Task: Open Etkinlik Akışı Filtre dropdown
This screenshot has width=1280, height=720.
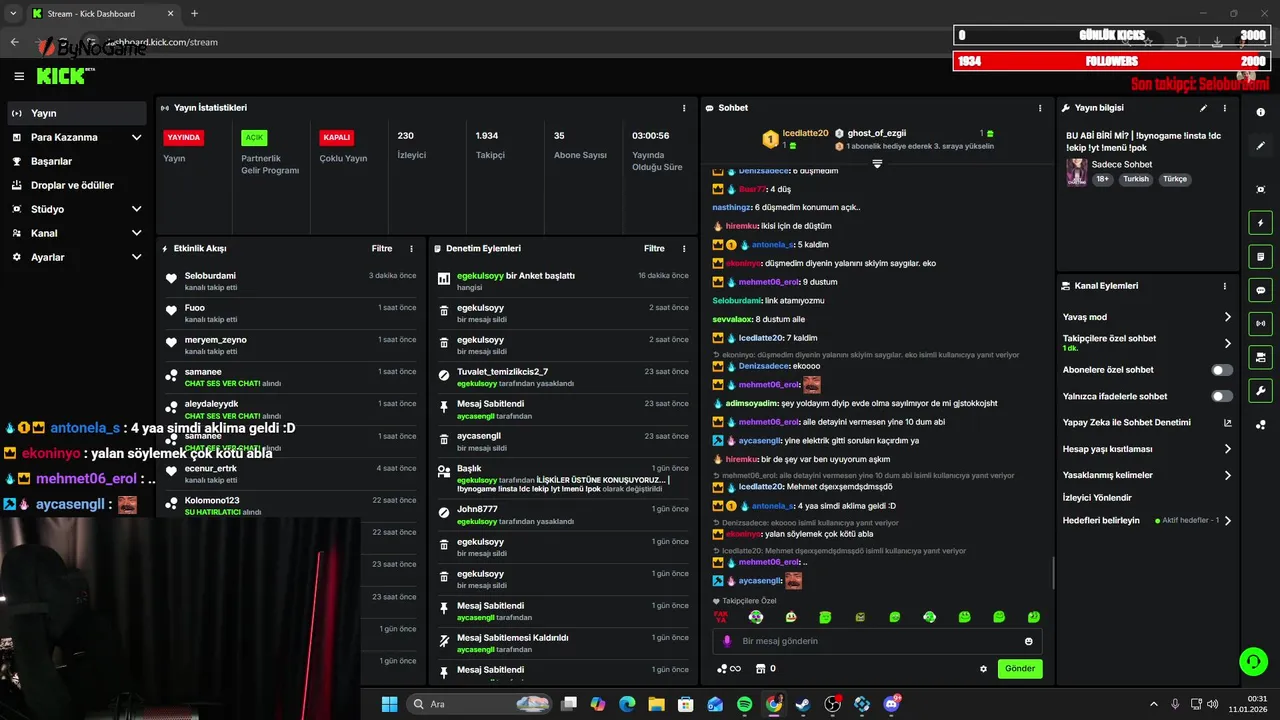Action: (x=382, y=249)
